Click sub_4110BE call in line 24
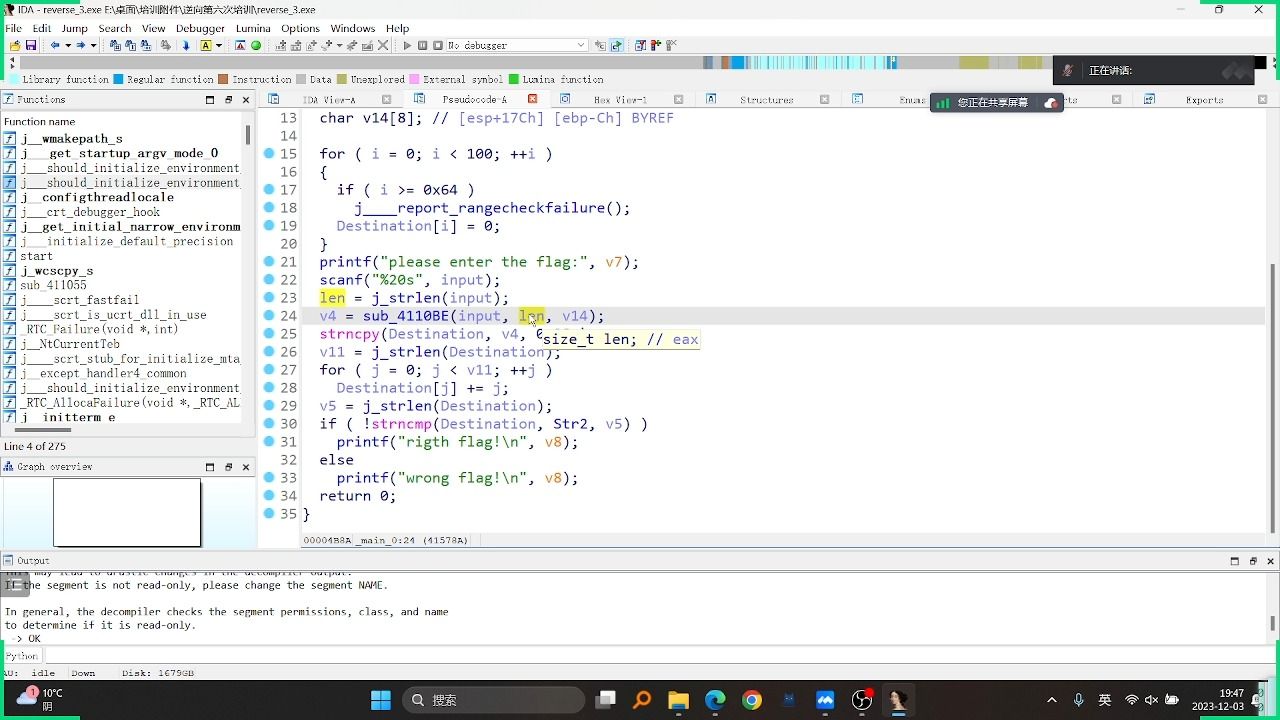1280x720 pixels. click(406, 316)
